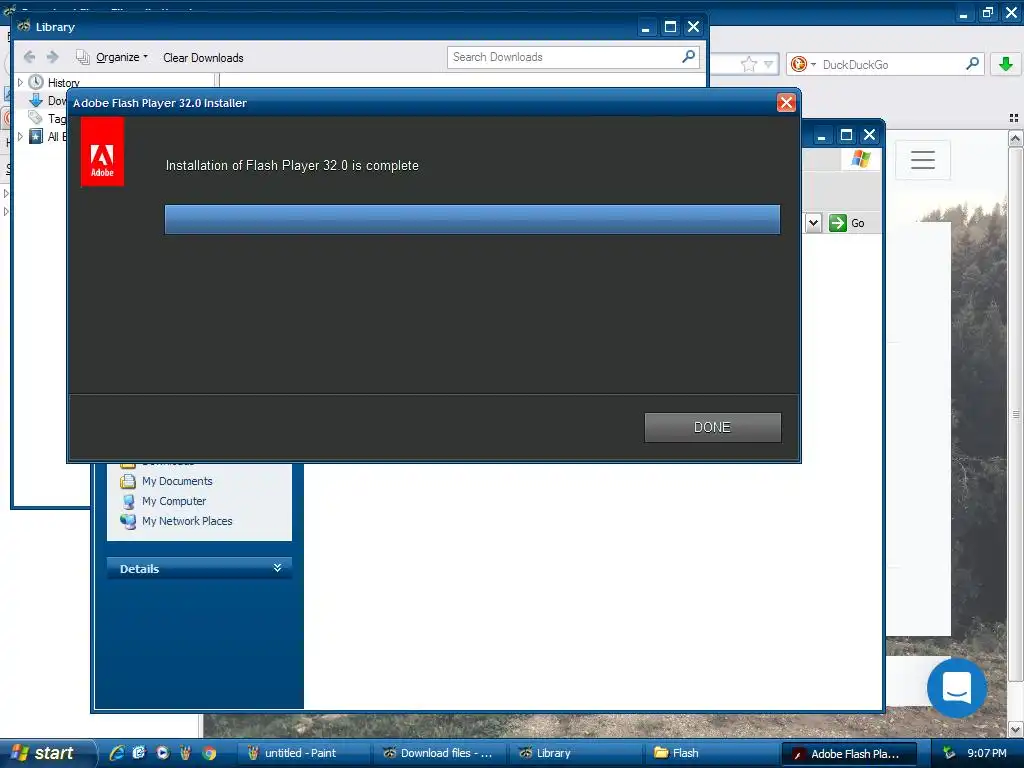Image resolution: width=1024 pixels, height=768 pixels.
Task: Minimize the Flash folder window
Action: [822, 135]
